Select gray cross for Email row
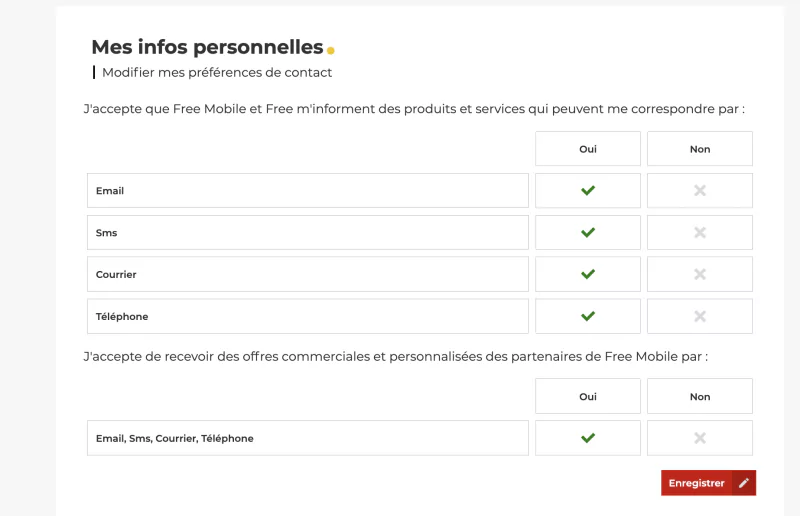Viewport: 800px width, 516px height. (x=700, y=190)
